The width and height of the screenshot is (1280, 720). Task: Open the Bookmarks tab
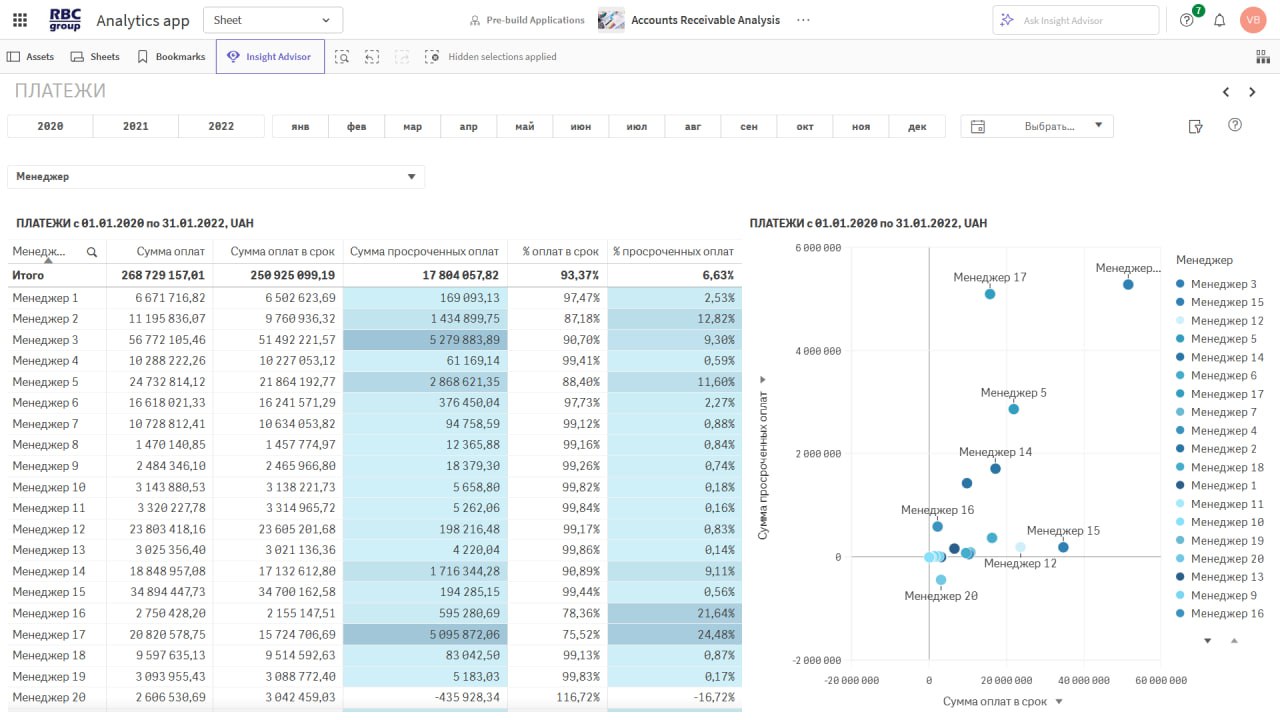click(x=171, y=57)
